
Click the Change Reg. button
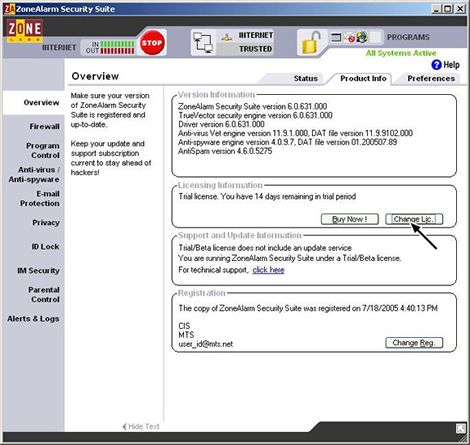click(414, 343)
